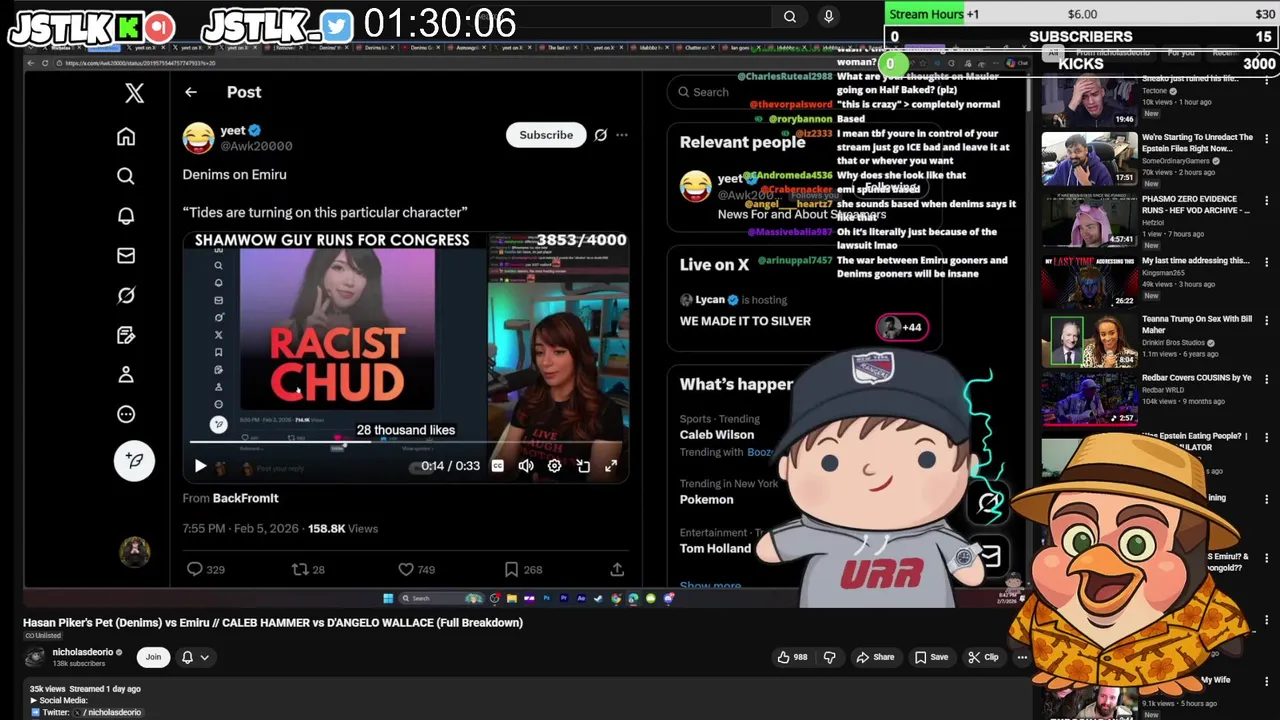Open the options menu for My last time addressing this
Screen dimensions: 1280x720
point(1266,263)
